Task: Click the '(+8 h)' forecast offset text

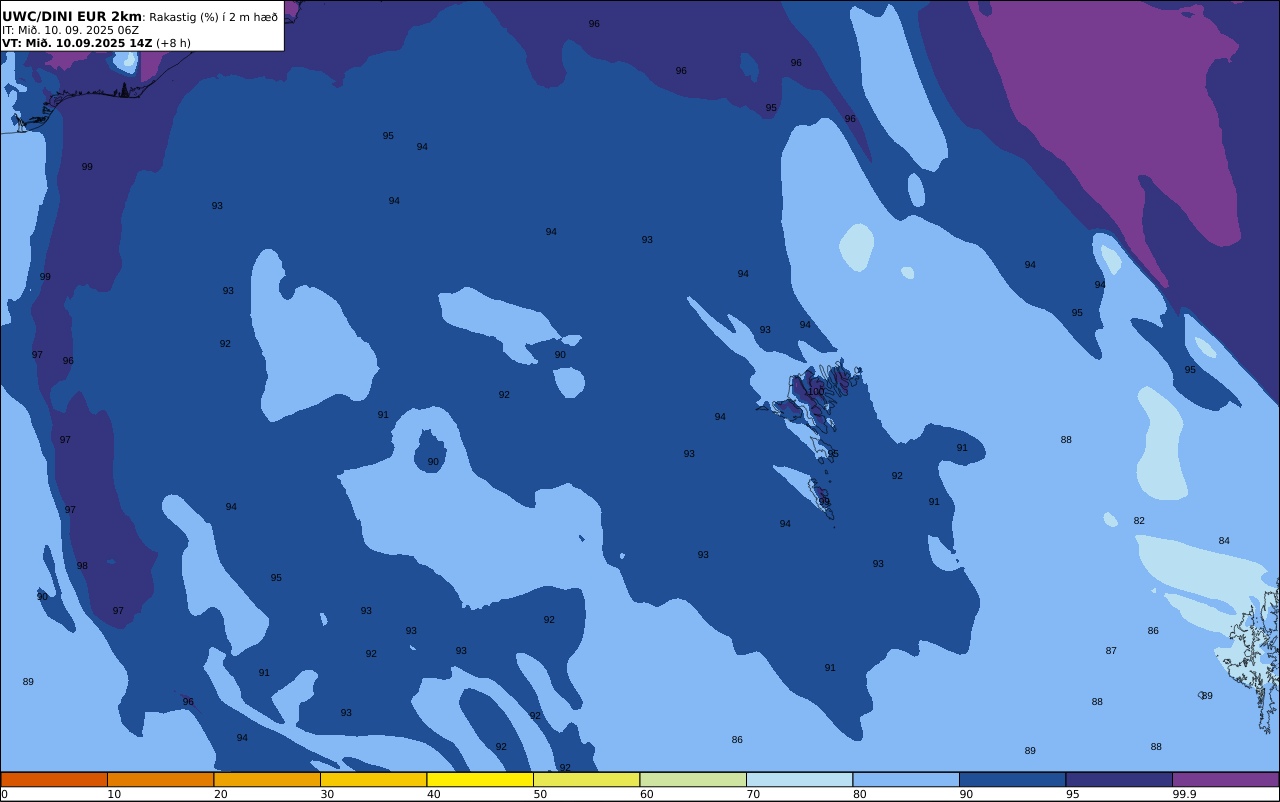Action: [x=173, y=43]
